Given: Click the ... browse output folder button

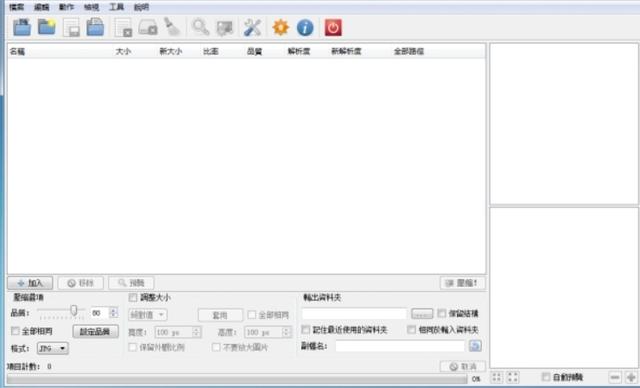Looking at the screenshot, I should (422, 313).
